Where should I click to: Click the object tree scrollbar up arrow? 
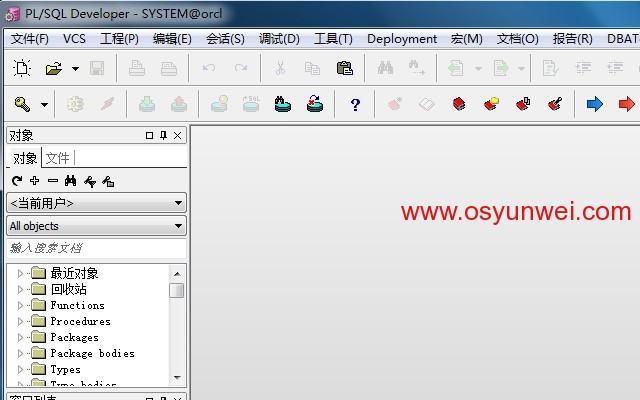click(177, 274)
